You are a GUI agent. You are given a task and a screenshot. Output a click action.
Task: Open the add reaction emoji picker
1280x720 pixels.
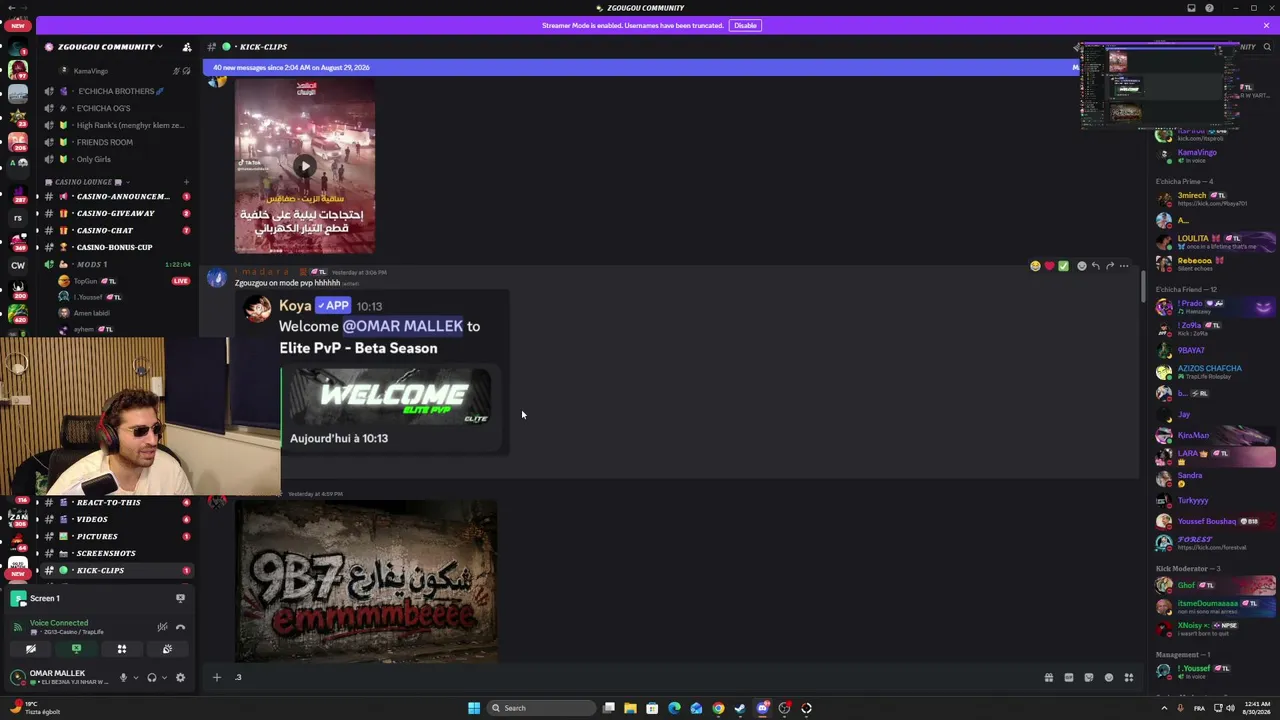[1081, 266]
